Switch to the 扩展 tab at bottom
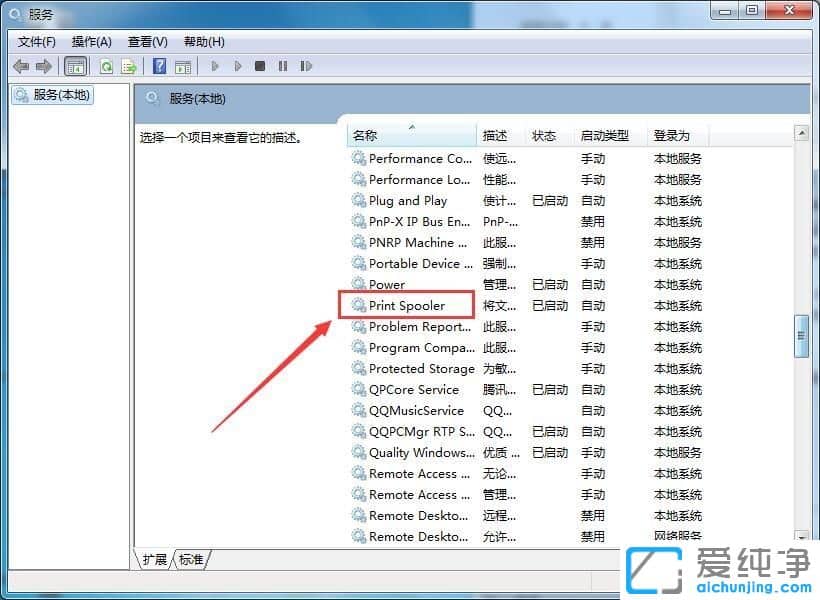The height and width of the screenshot is (600, 820). pyautogui.click(x=153, y=560)
